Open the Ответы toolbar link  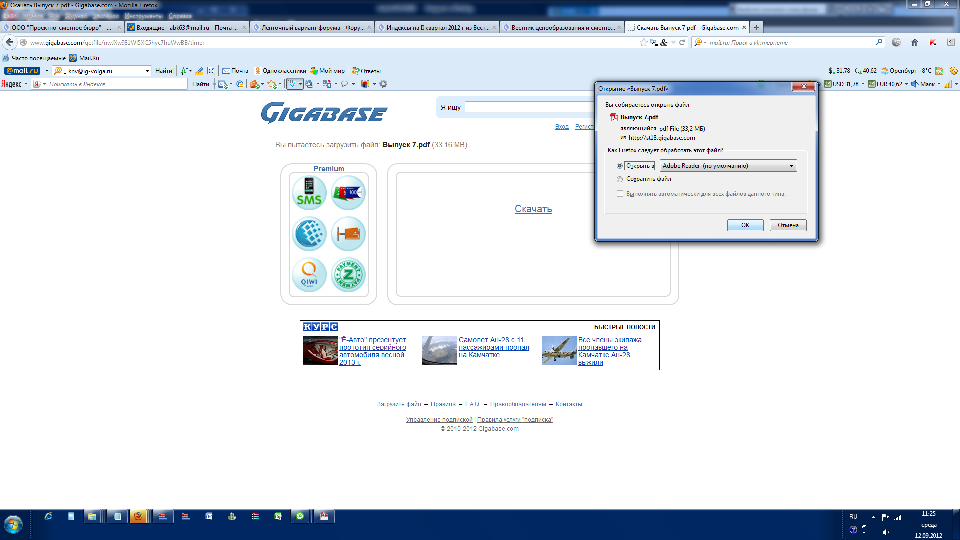tap(366, 71)
